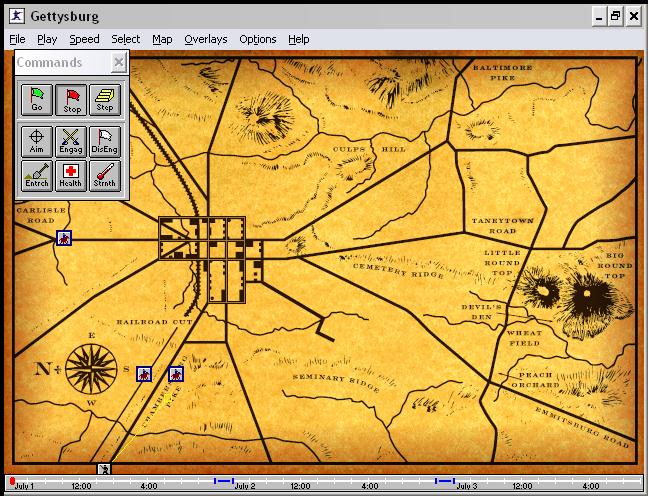Image resolution: width=648 pixels, height=496 pixels.
Task: Click 12:00 on the July 1 timeline
Action: 81,486
